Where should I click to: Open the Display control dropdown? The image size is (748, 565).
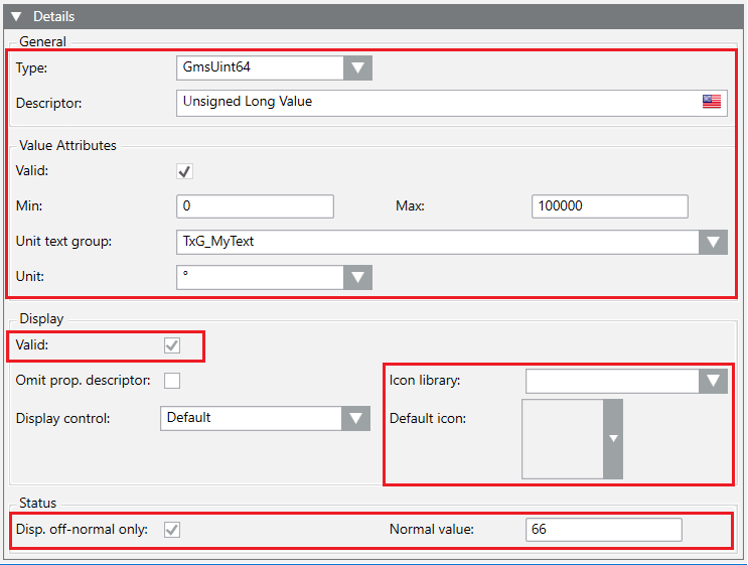tap(356, 418)
